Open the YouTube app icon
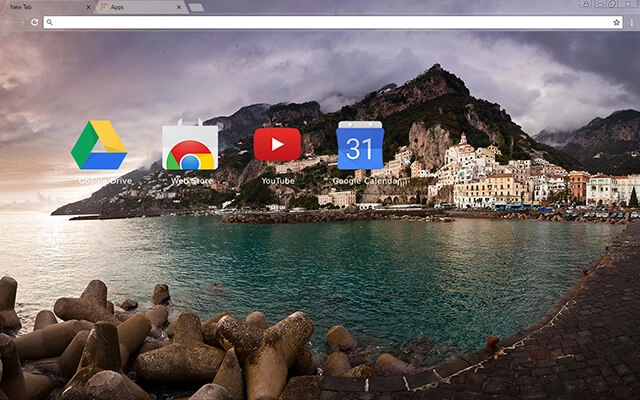This screenshot has width=640, height=400. pyautogui.click(x=277, y=144)
